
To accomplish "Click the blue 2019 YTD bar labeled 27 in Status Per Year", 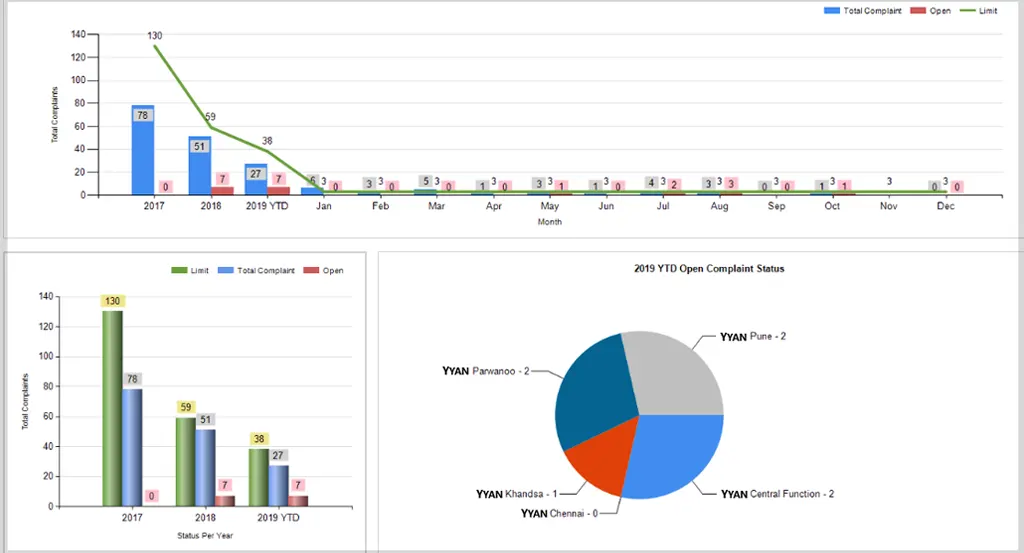I will [x=279, y=485].
